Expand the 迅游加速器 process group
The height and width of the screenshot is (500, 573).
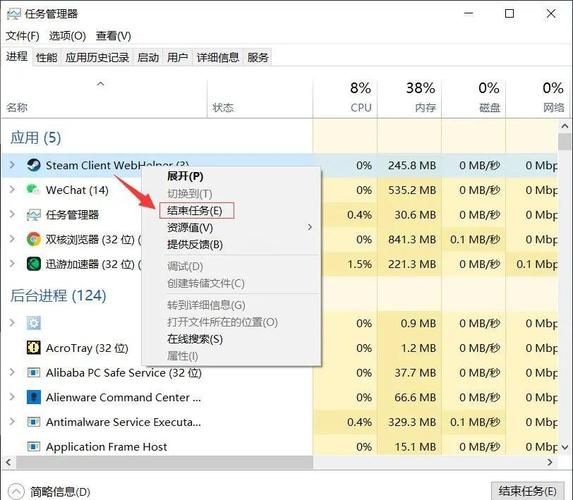coord(12,264)
